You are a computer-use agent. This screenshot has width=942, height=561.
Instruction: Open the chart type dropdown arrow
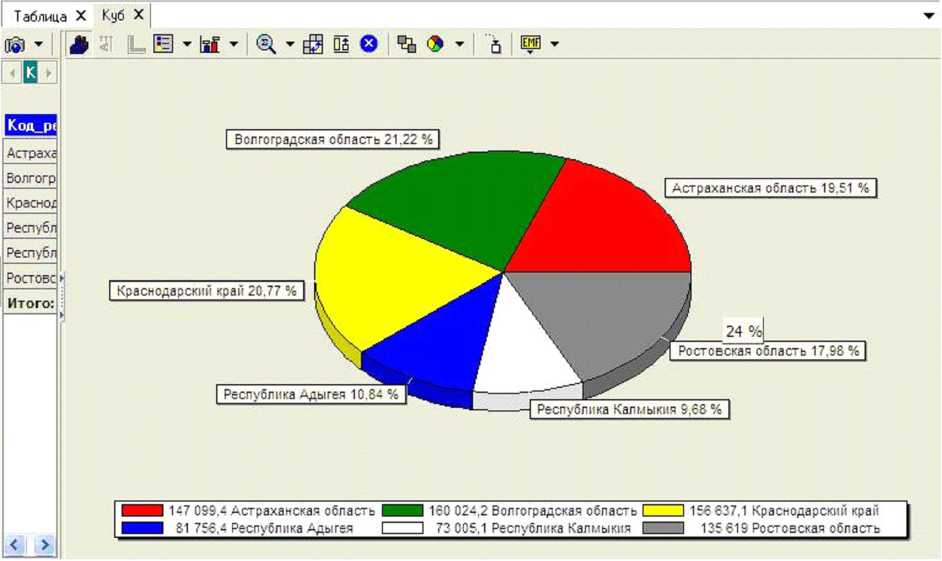tap(234, 44)
